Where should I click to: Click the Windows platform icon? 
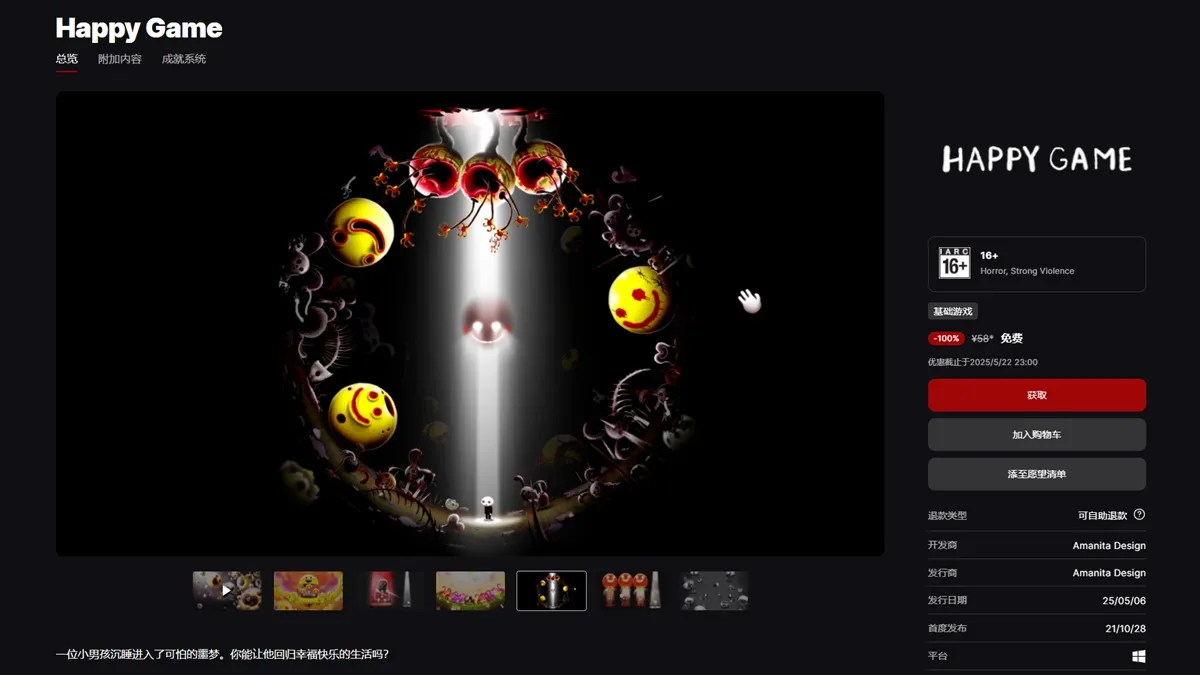1139,656
